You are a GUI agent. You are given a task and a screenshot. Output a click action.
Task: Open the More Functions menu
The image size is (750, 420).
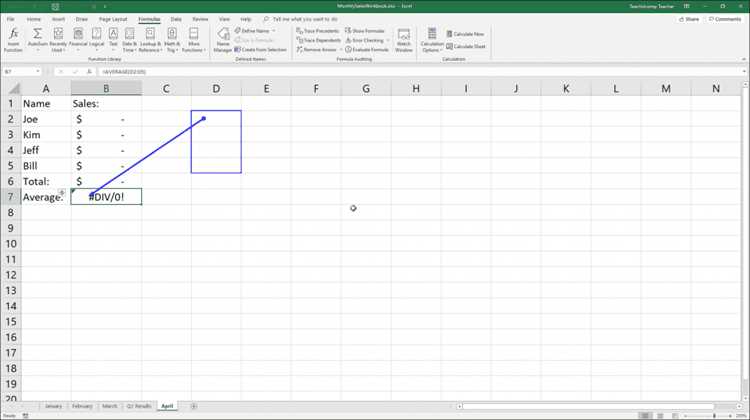coord(193,40)
